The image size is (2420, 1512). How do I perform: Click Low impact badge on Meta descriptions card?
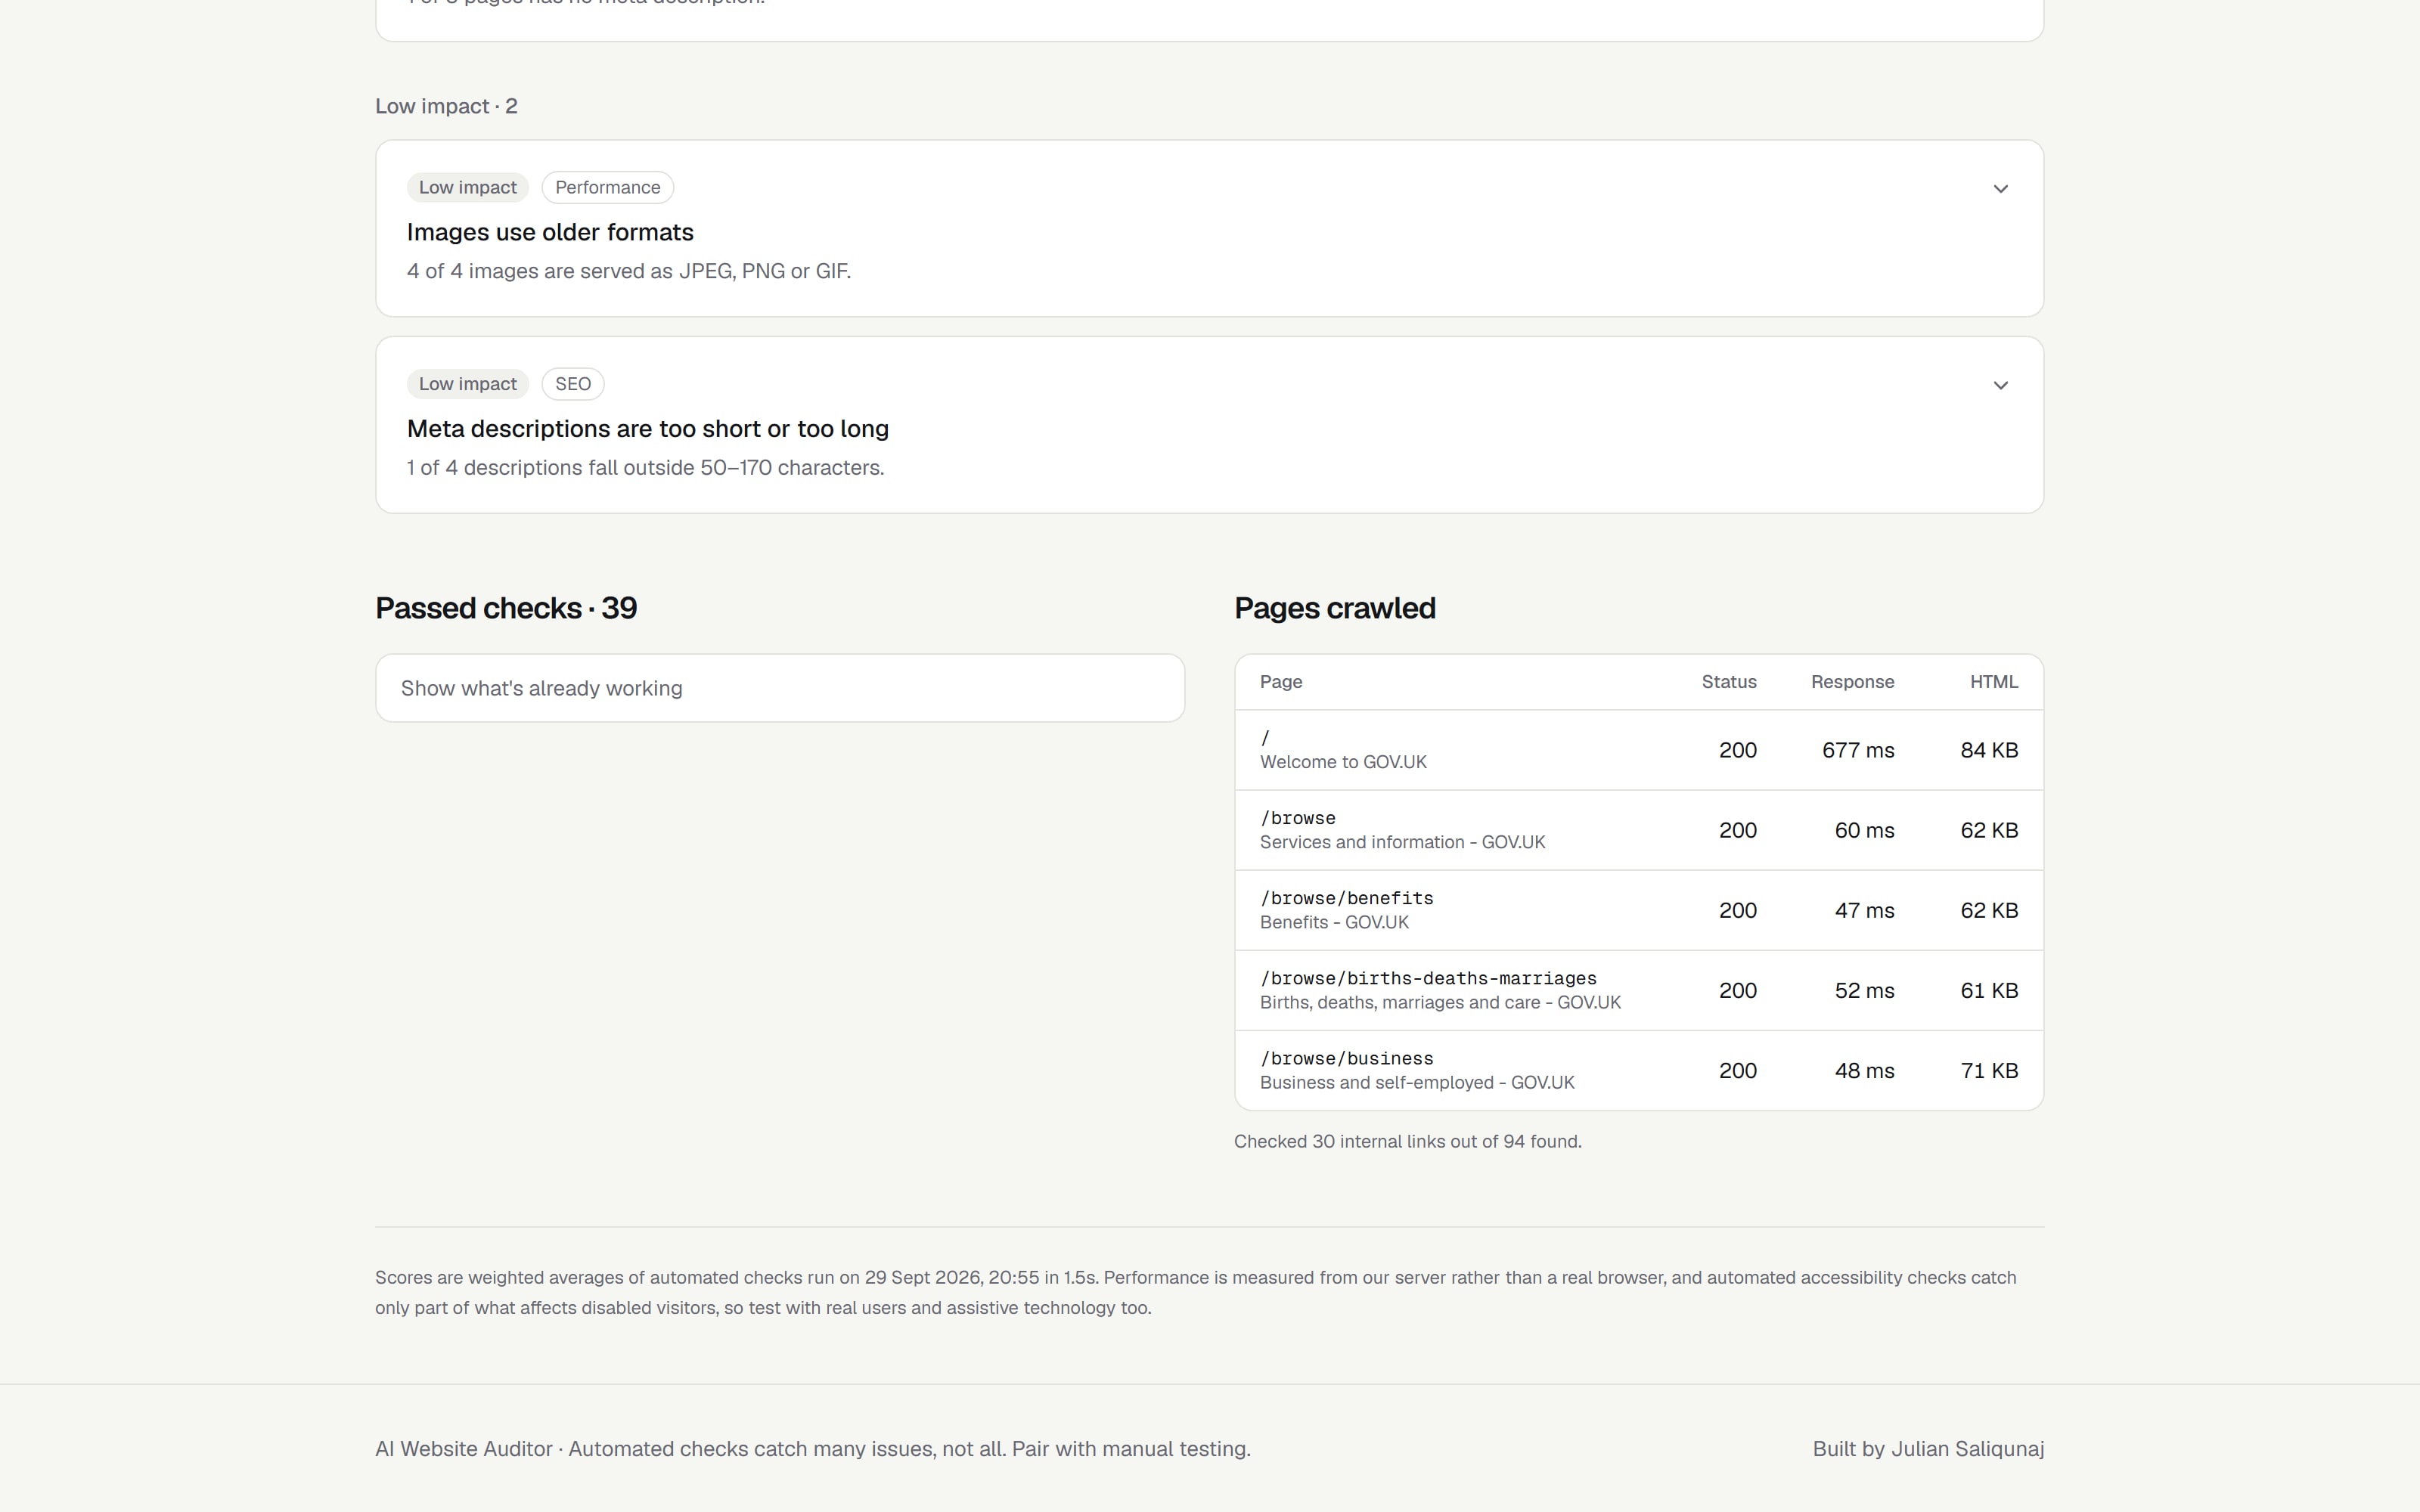(468, 384)
